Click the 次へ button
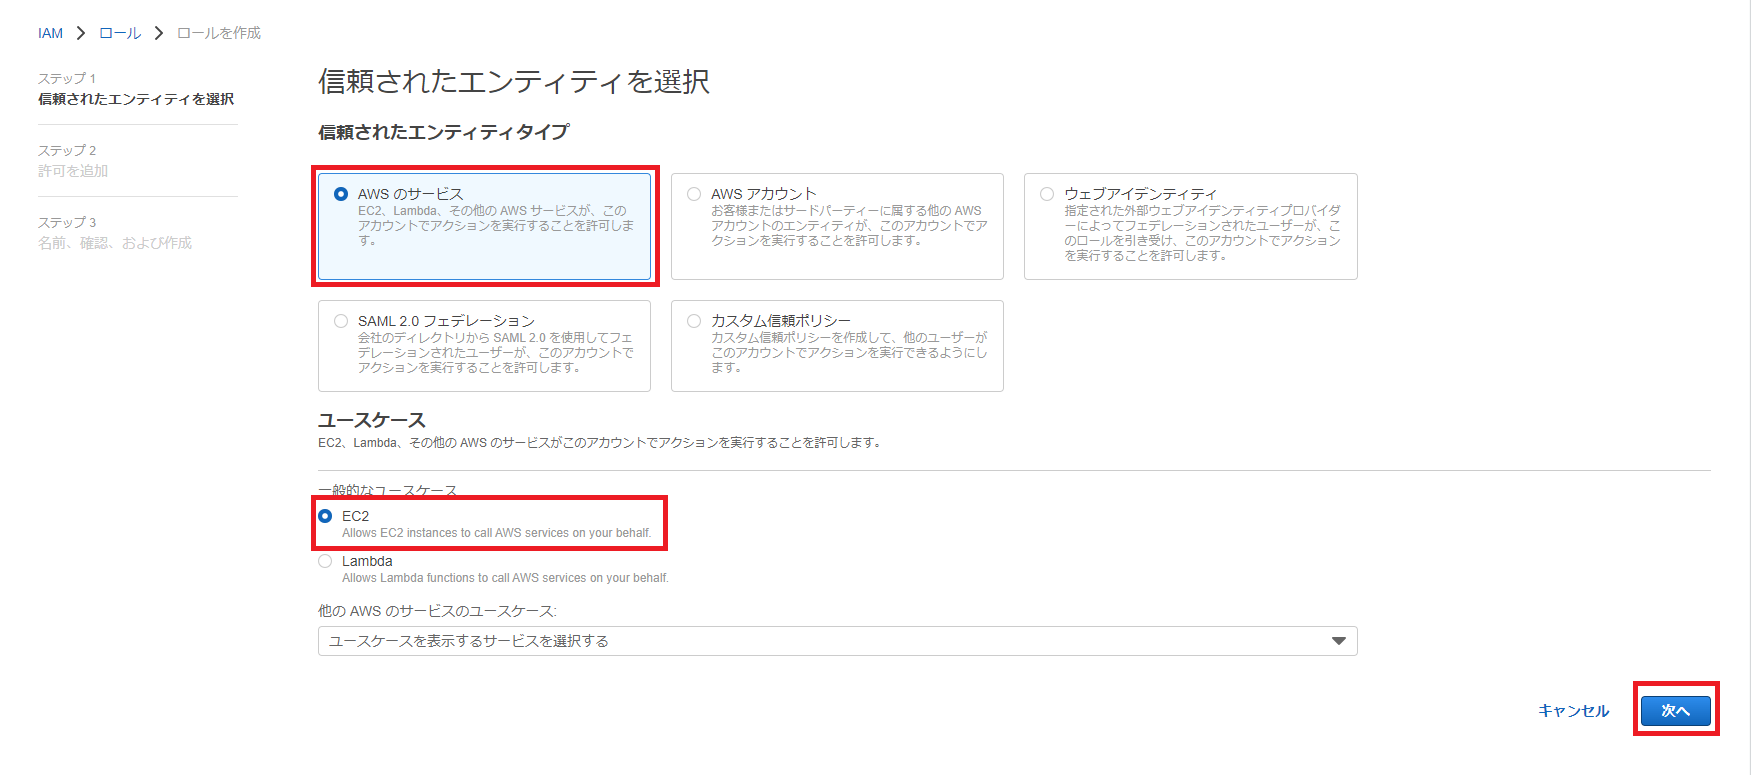This screenshot has height=775, width=1753. (1676, 710)
